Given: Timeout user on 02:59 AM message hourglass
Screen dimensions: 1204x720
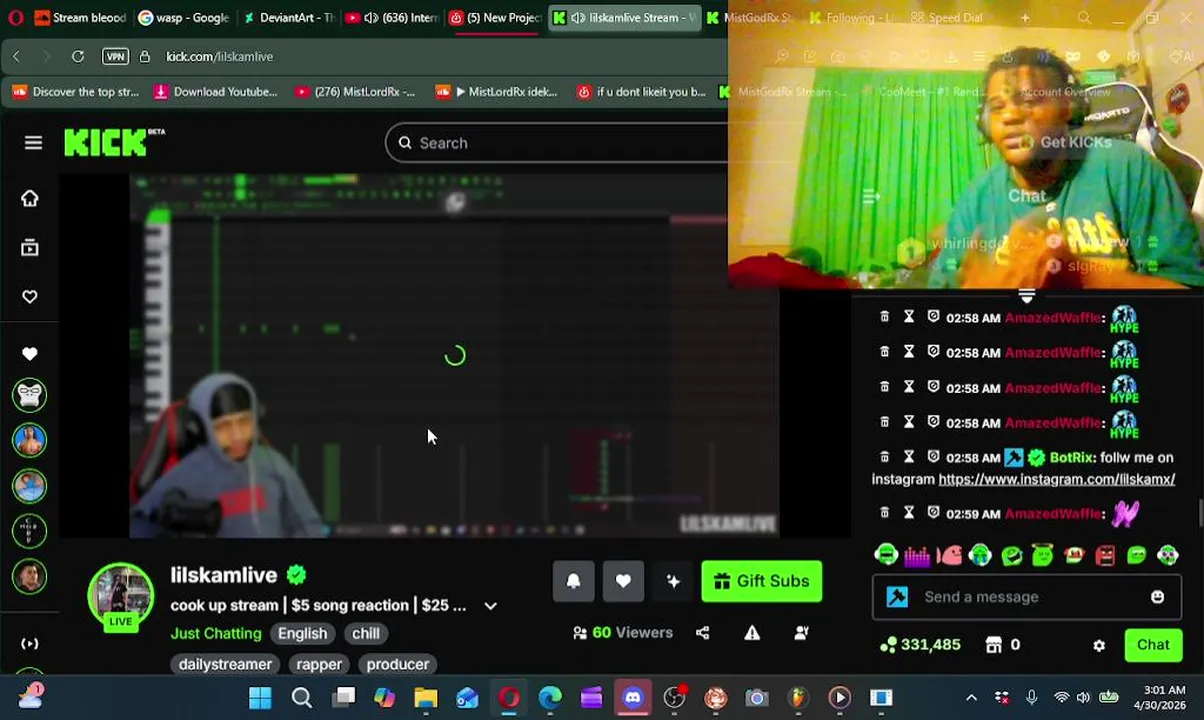Looking at the screenshot, I should [x=909, y=512].
